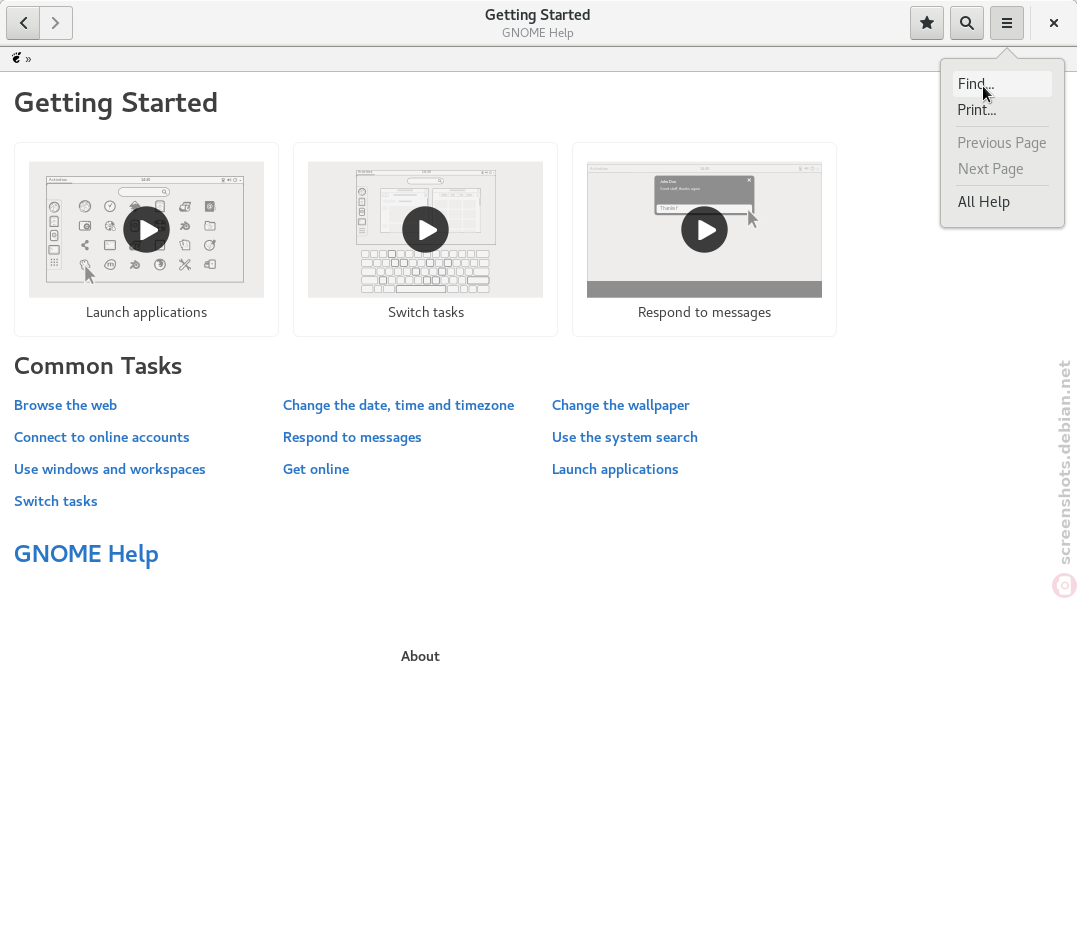Choose Find... from the menu
1077x947 pixels.
tap(1002, 84)
